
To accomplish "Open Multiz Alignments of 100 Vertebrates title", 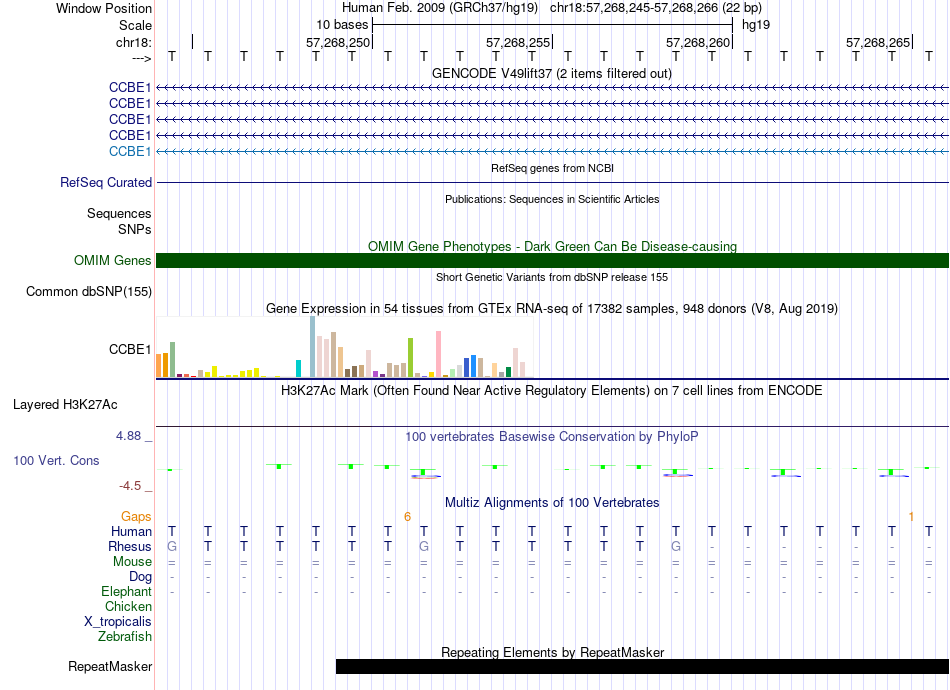I will tap(552, 503).
